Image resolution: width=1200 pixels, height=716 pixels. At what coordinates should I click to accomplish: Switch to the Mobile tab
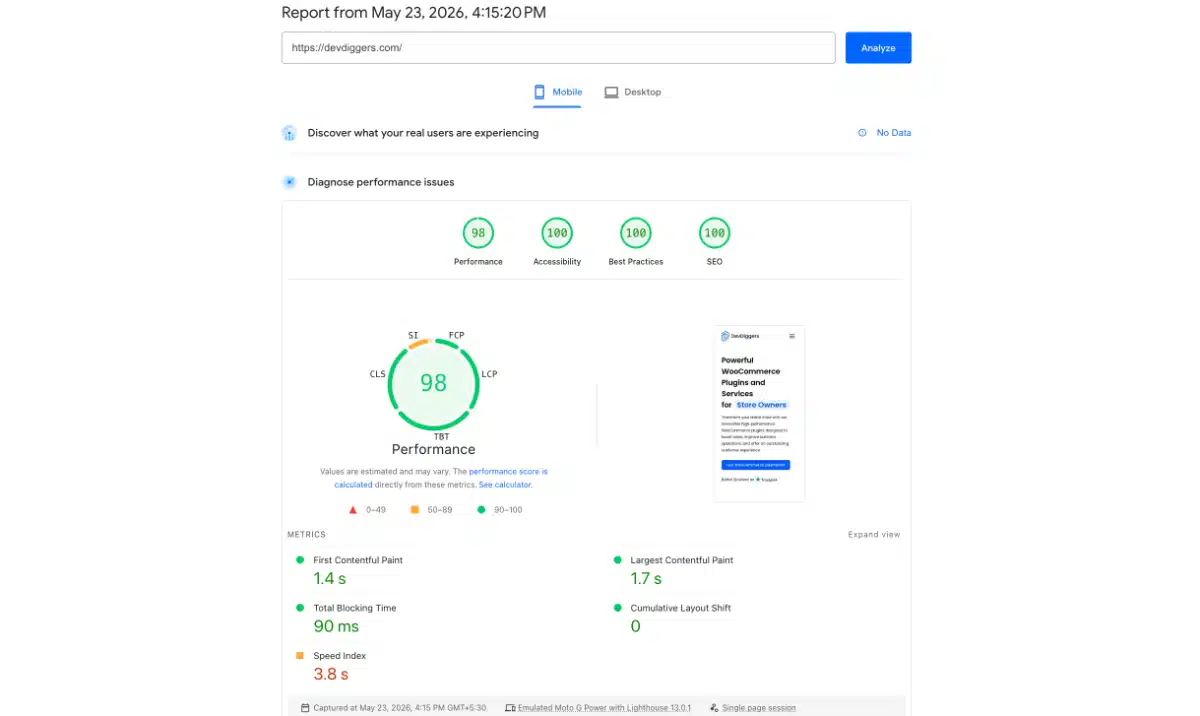[557, 92]
